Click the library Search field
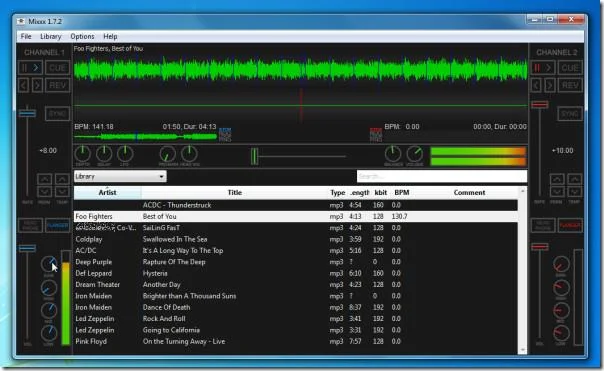The width and height of the screenshot is (604, 371). click(442, 176)
